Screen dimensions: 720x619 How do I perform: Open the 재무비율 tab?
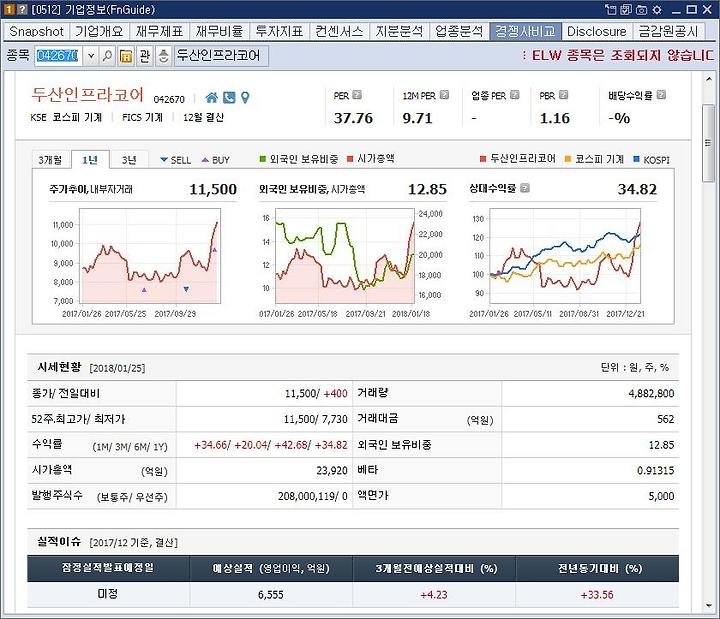point(219,31)
